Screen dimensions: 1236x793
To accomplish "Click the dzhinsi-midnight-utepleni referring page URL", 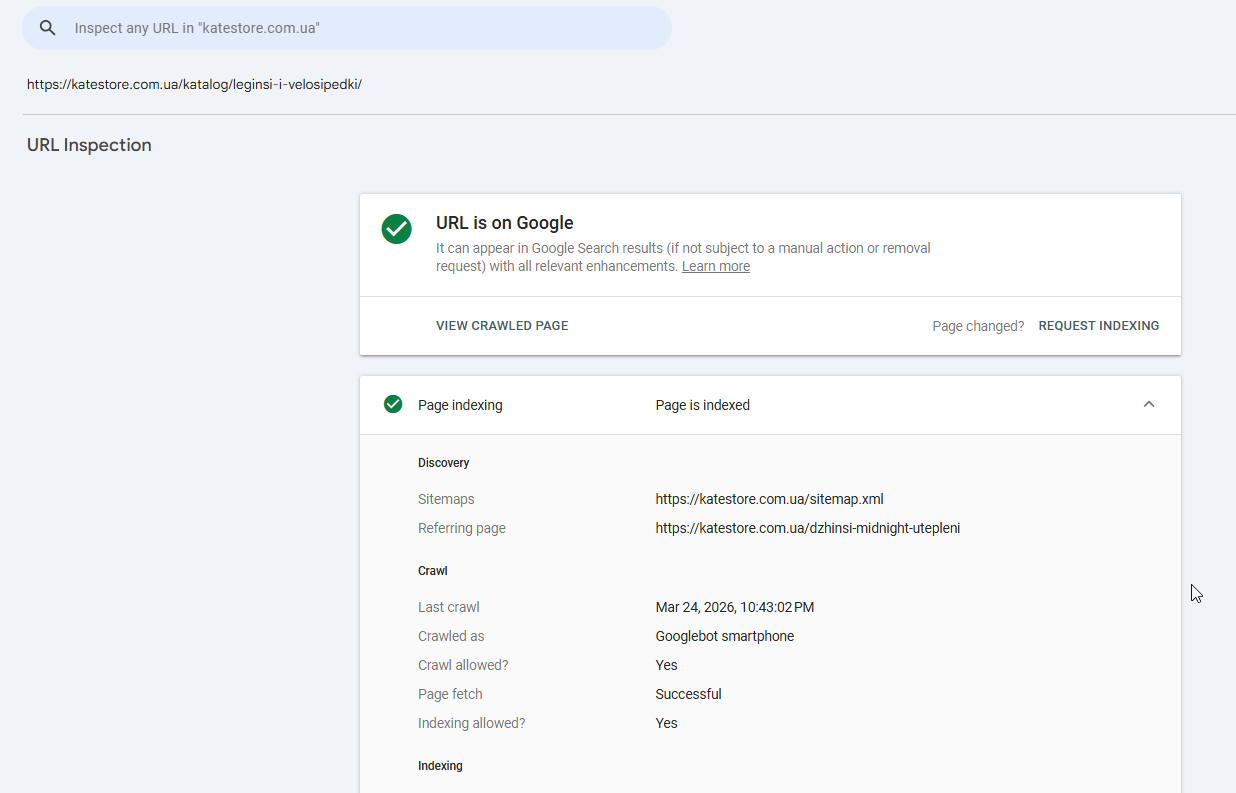I will tap(807, 528).
